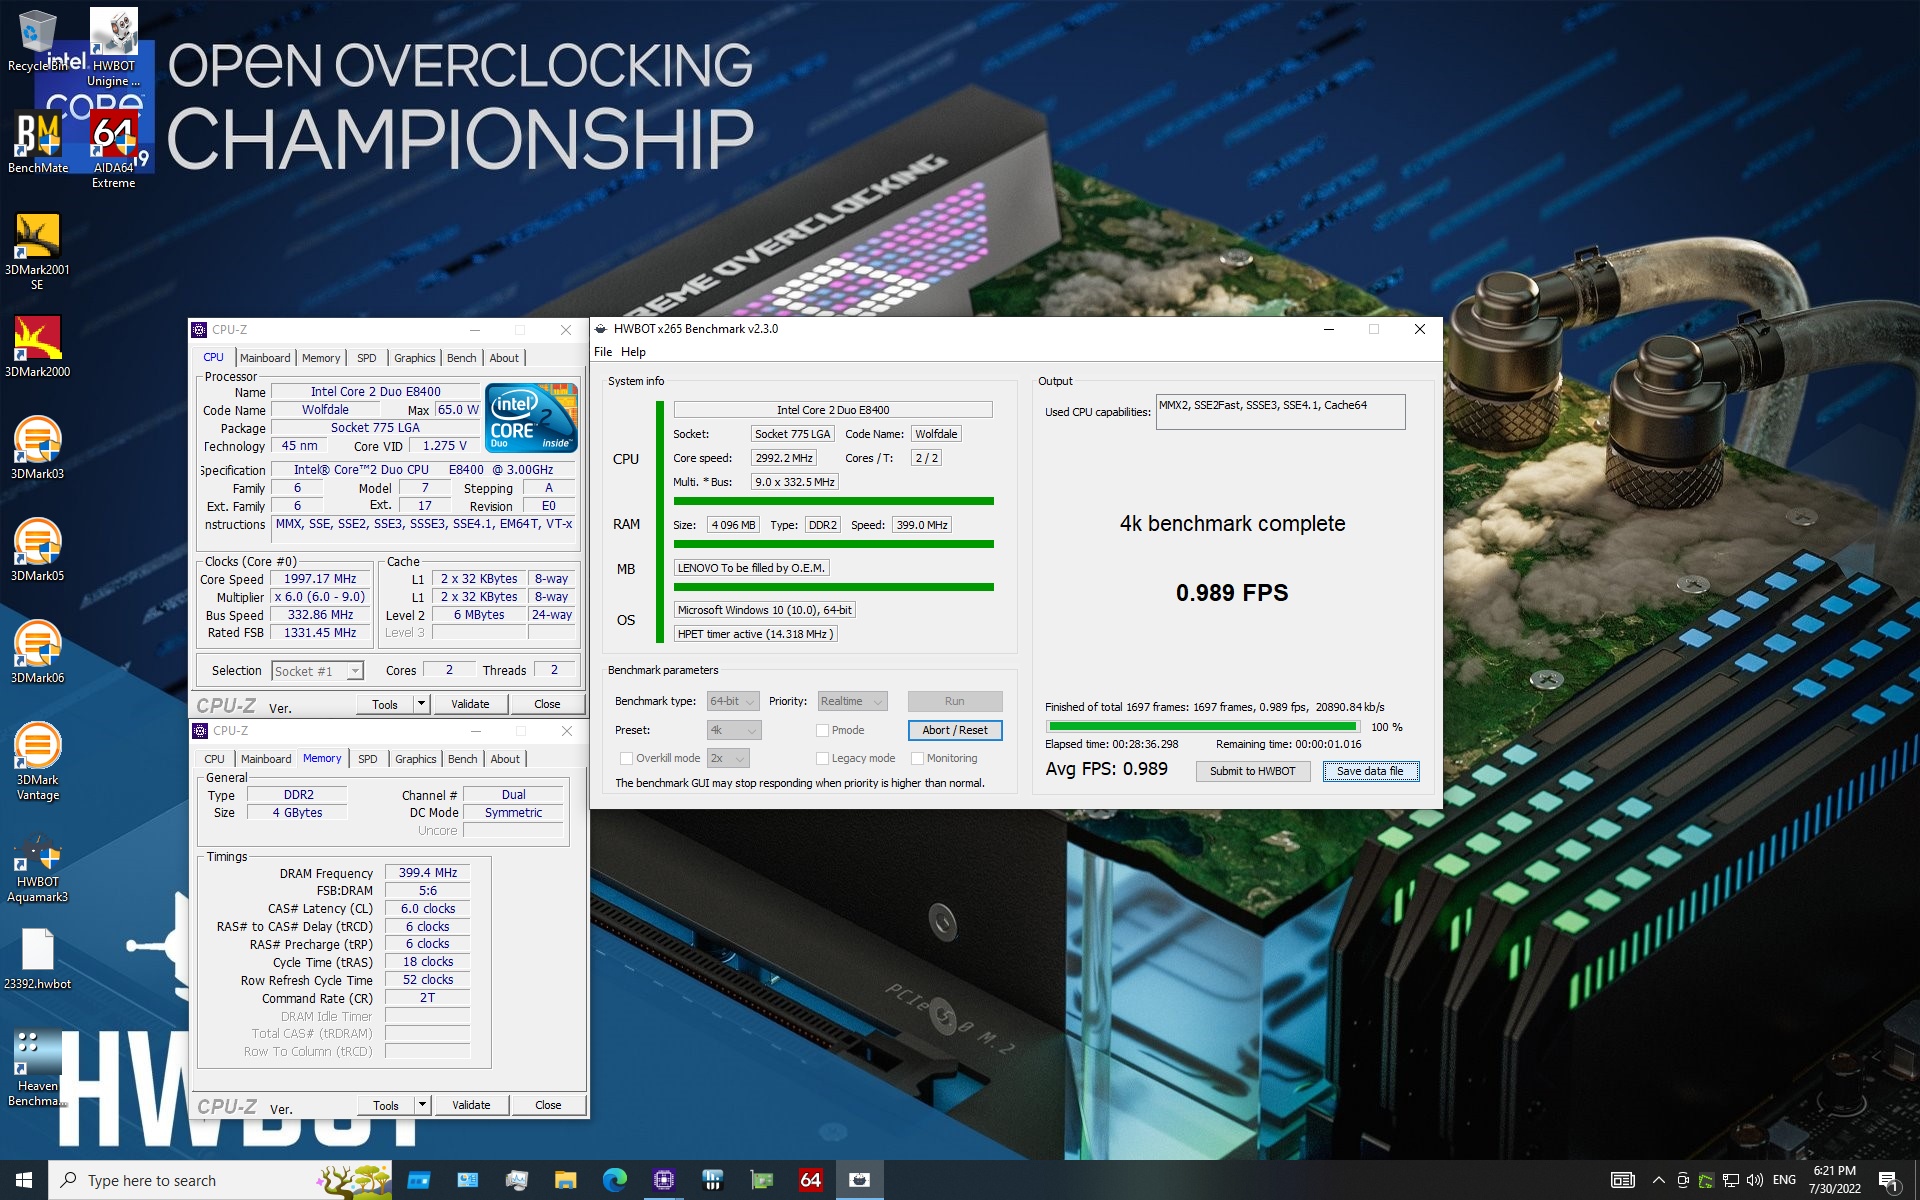Switch to SPD tab in lower CPU-Z

click(368, 759)
